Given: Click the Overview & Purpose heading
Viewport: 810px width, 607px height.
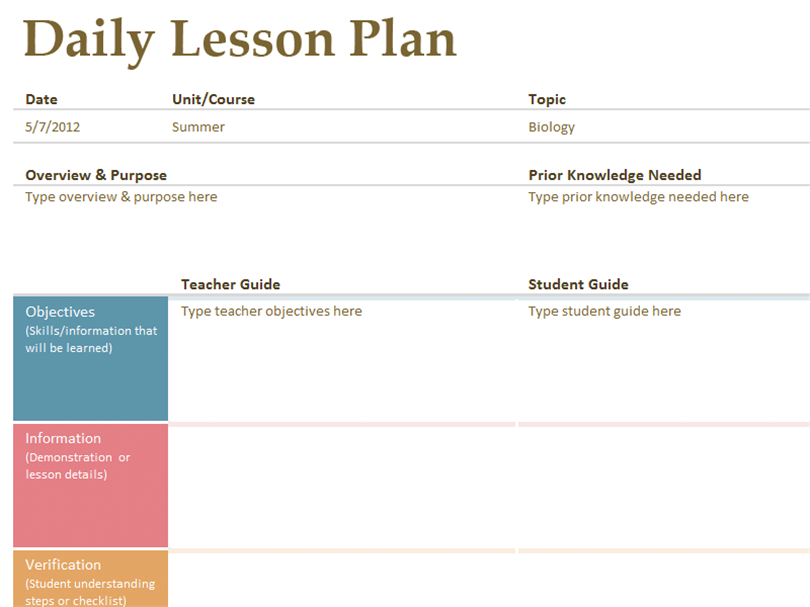Looking at the screenshot, I should coord(96,175).
